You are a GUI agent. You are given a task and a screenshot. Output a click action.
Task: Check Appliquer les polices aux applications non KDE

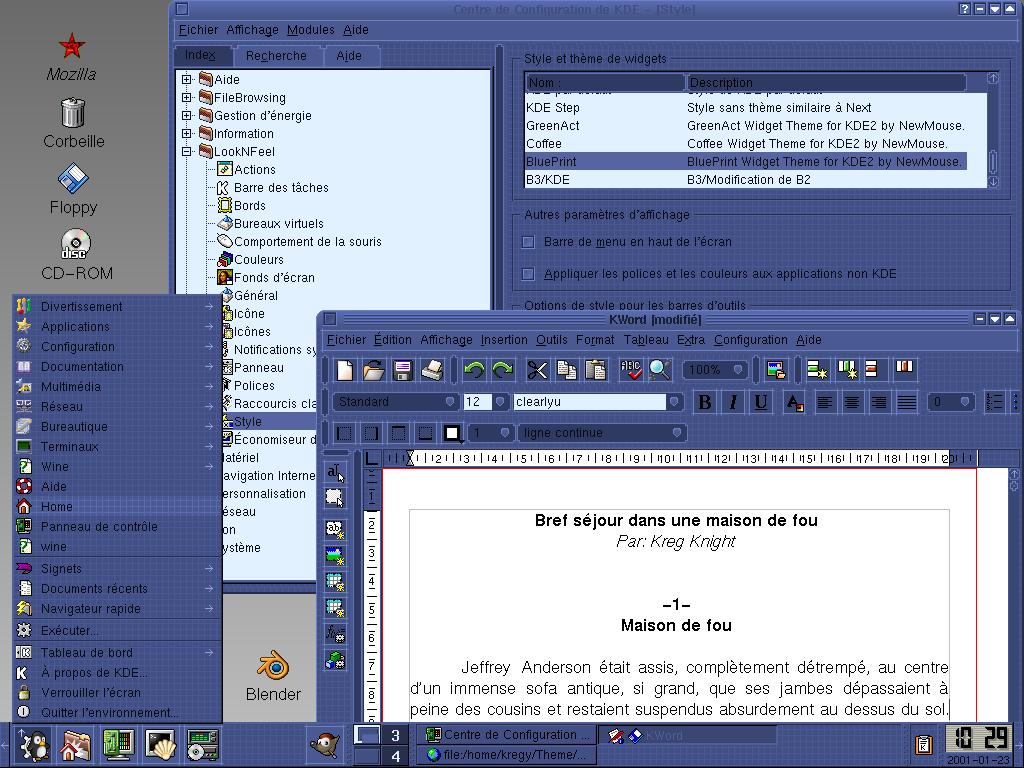528,274
